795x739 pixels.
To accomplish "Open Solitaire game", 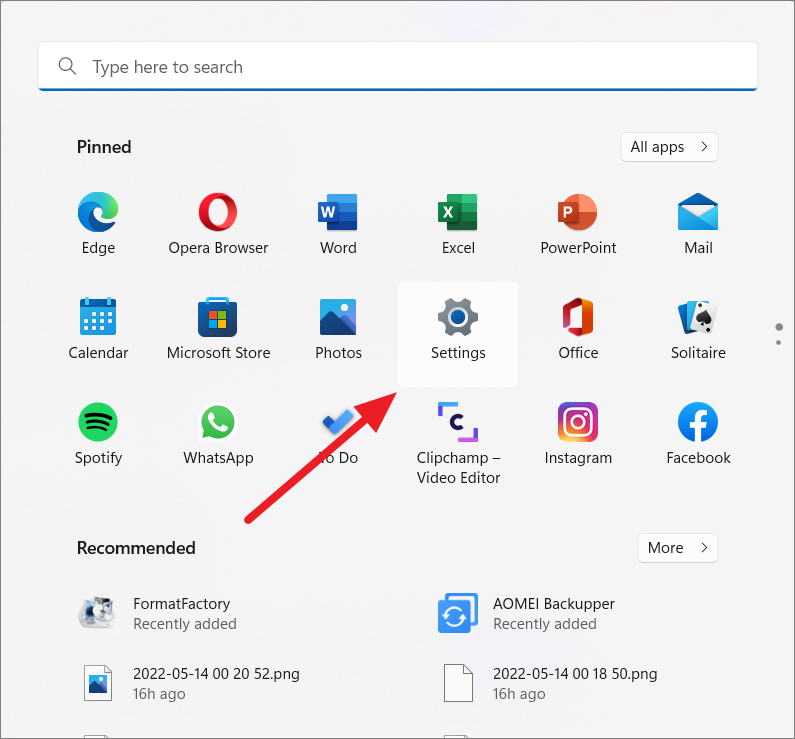I will 698,329.
